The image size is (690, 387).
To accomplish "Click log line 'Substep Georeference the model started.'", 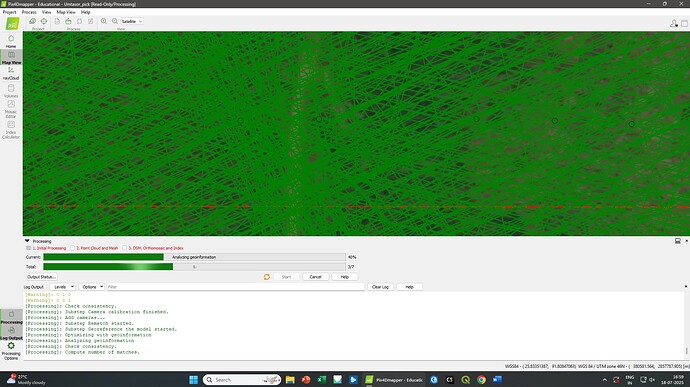I will point(101,329).
